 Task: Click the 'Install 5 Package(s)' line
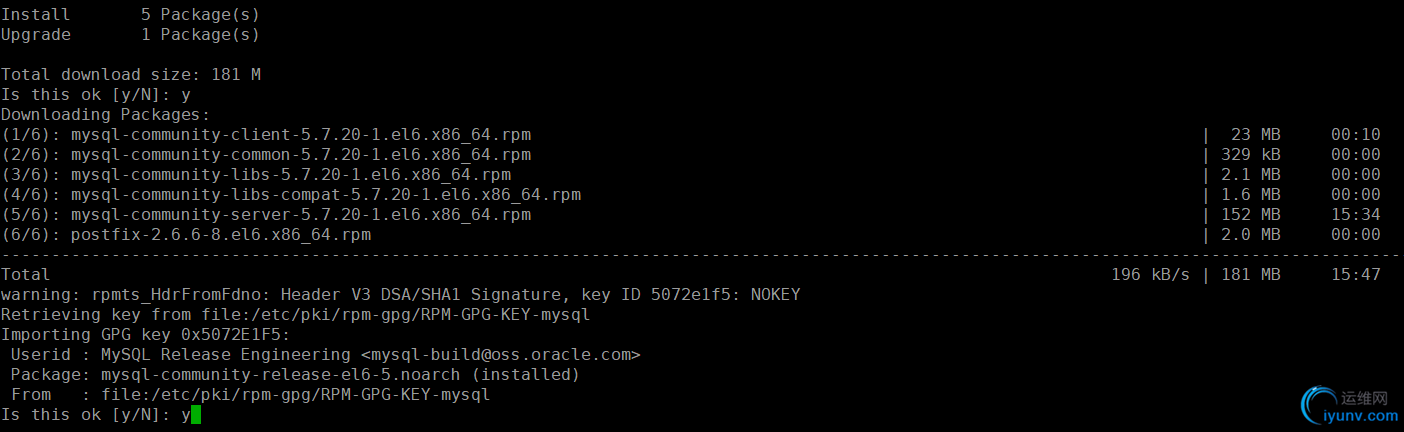131,15
